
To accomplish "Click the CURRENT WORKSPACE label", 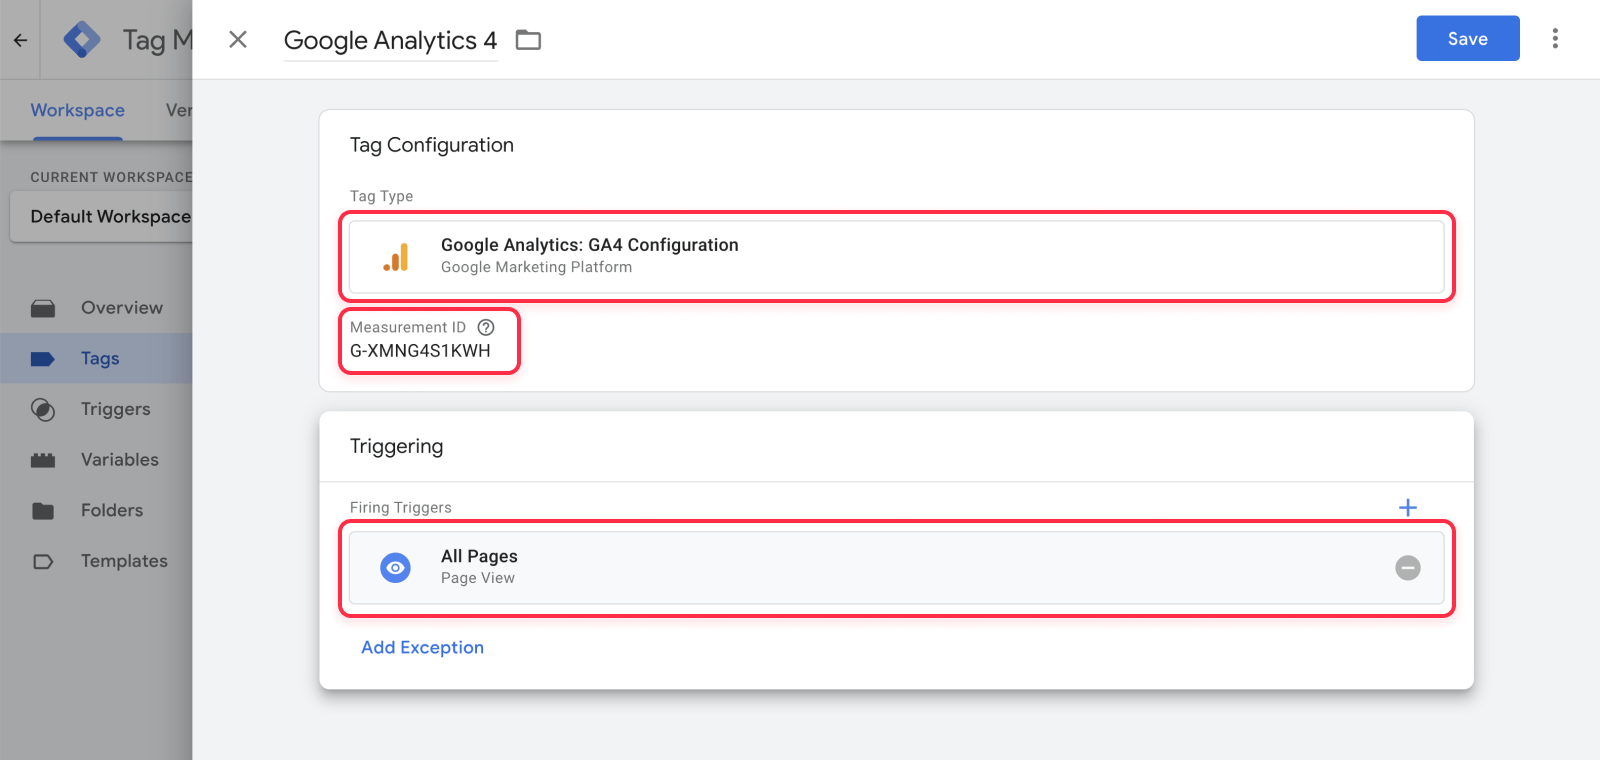I will point(111,177).
